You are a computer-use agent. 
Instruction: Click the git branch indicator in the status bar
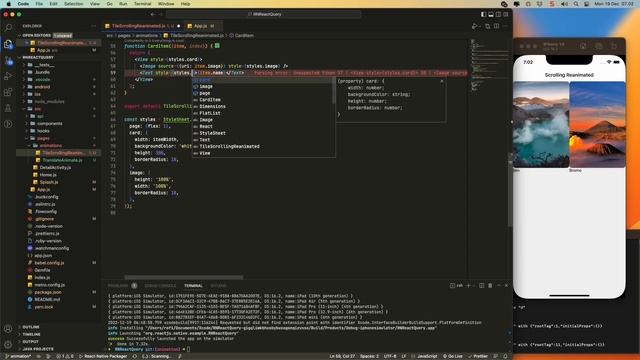(18, 356)
